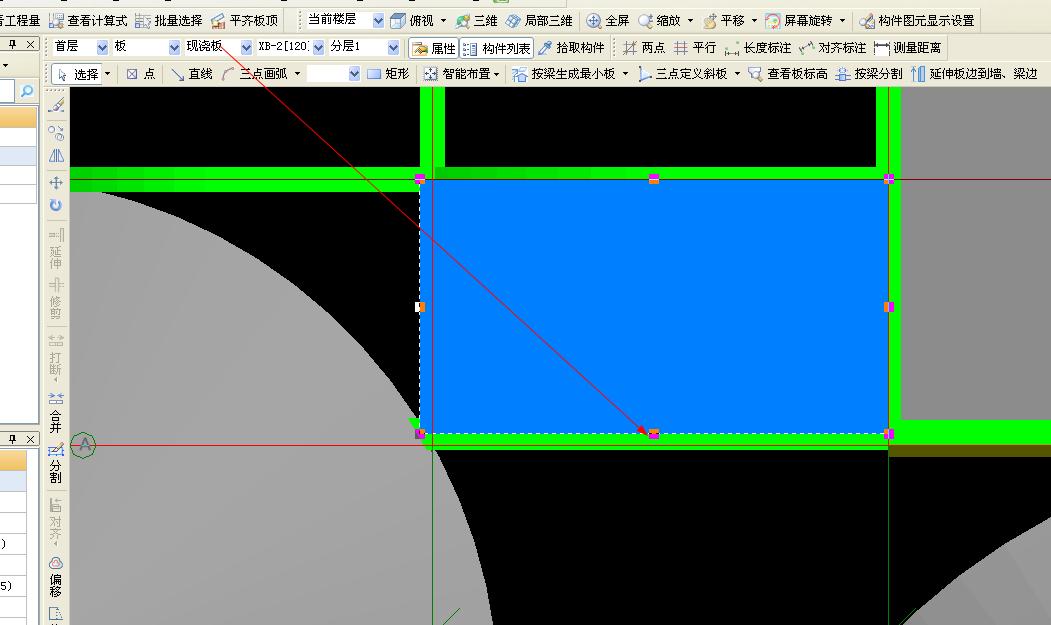
Task: Click the eraser/delete tool atop vertical toolbar
Action: tap(56, 105)
